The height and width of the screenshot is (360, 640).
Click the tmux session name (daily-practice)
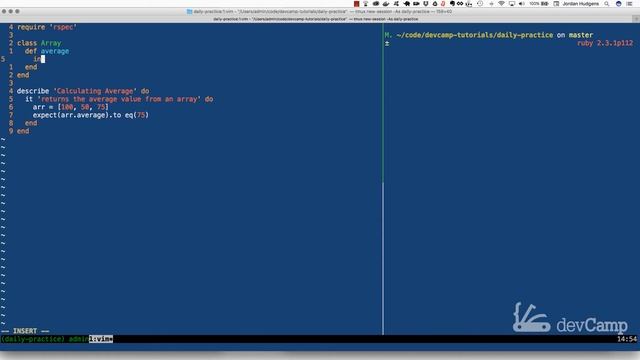coord(33,339)
